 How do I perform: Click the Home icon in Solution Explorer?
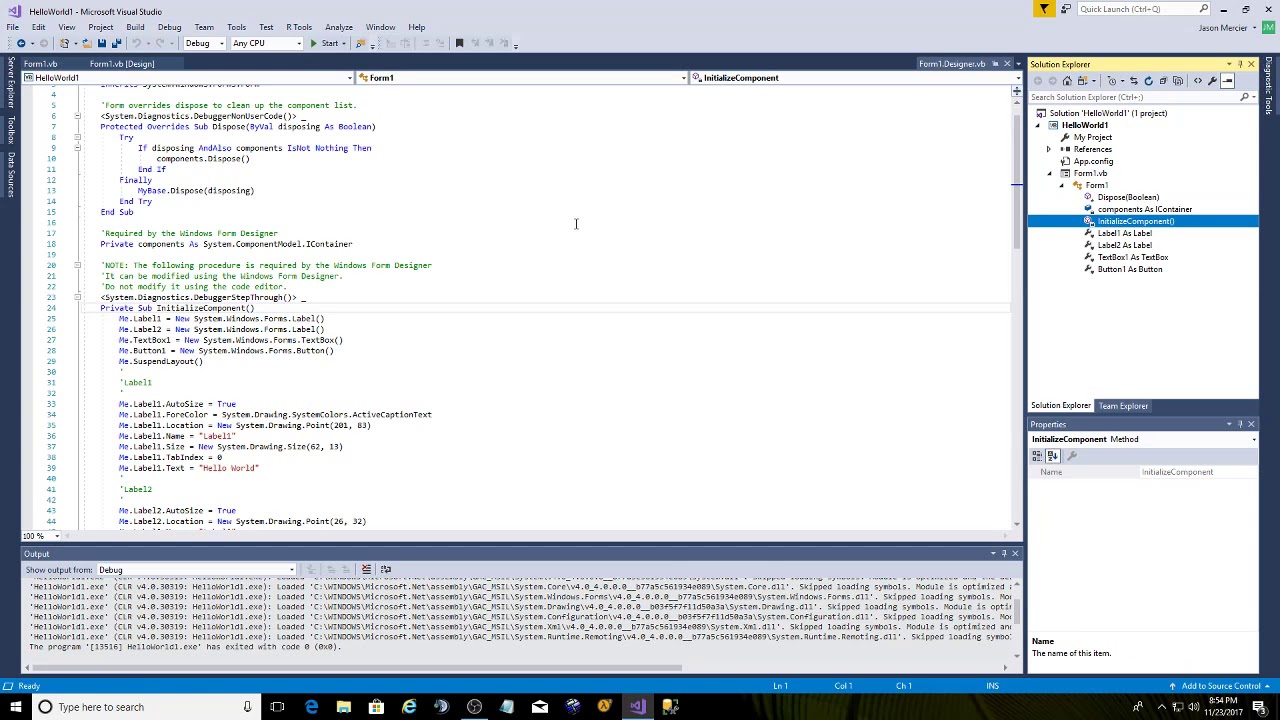1067,81
